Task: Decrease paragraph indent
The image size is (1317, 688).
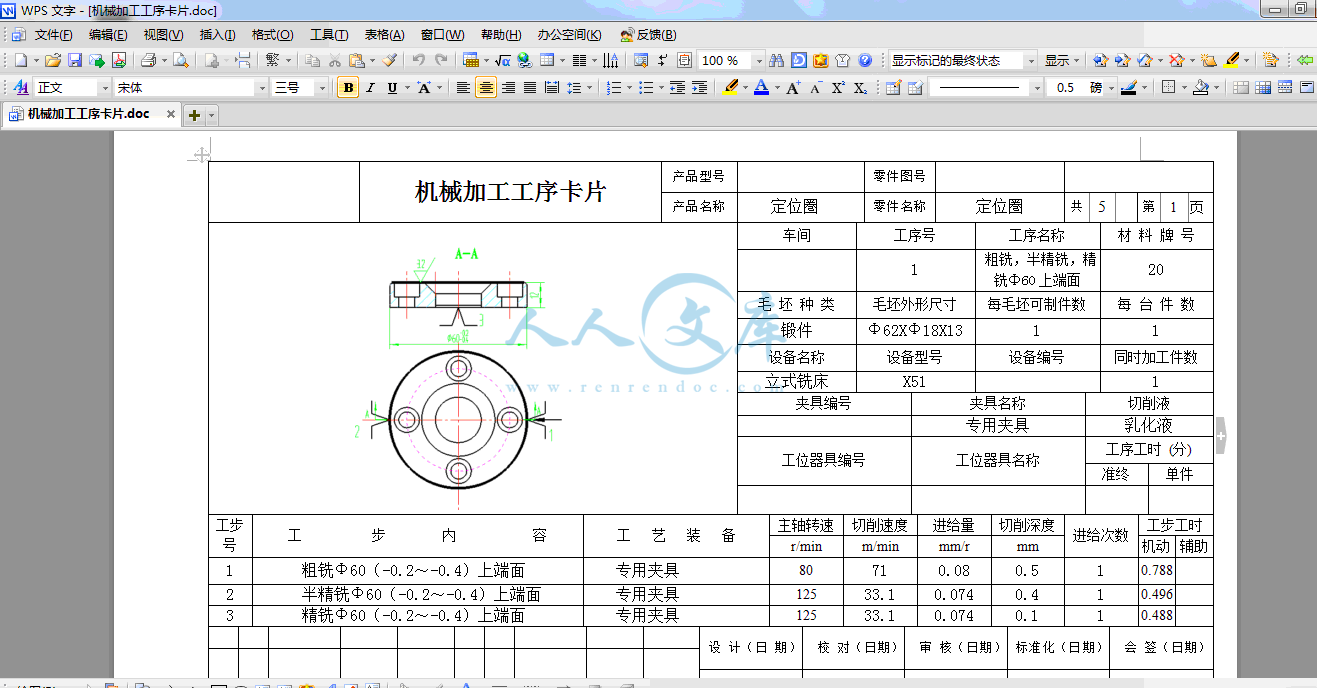Action: click(677, 88)
